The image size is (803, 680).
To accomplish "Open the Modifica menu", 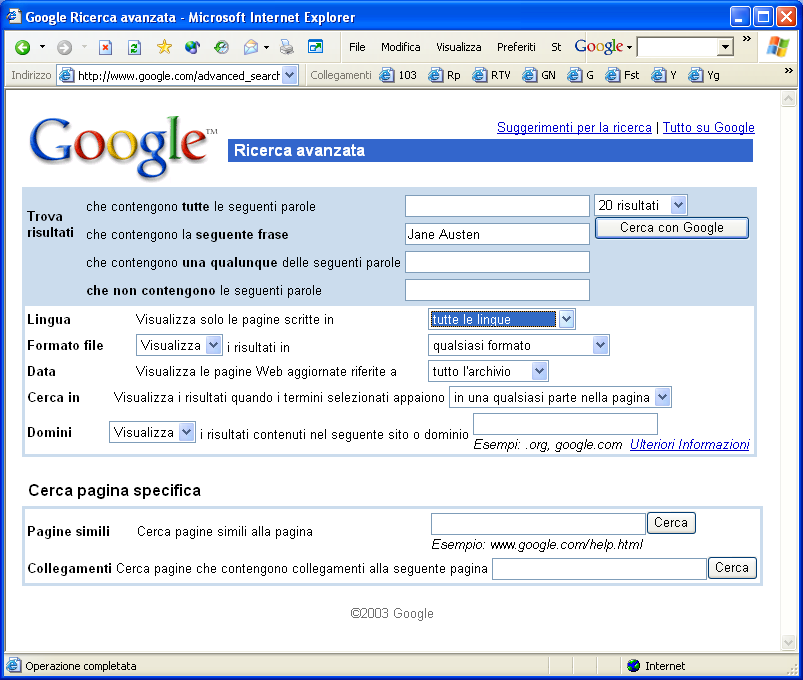I will point(400,47).
